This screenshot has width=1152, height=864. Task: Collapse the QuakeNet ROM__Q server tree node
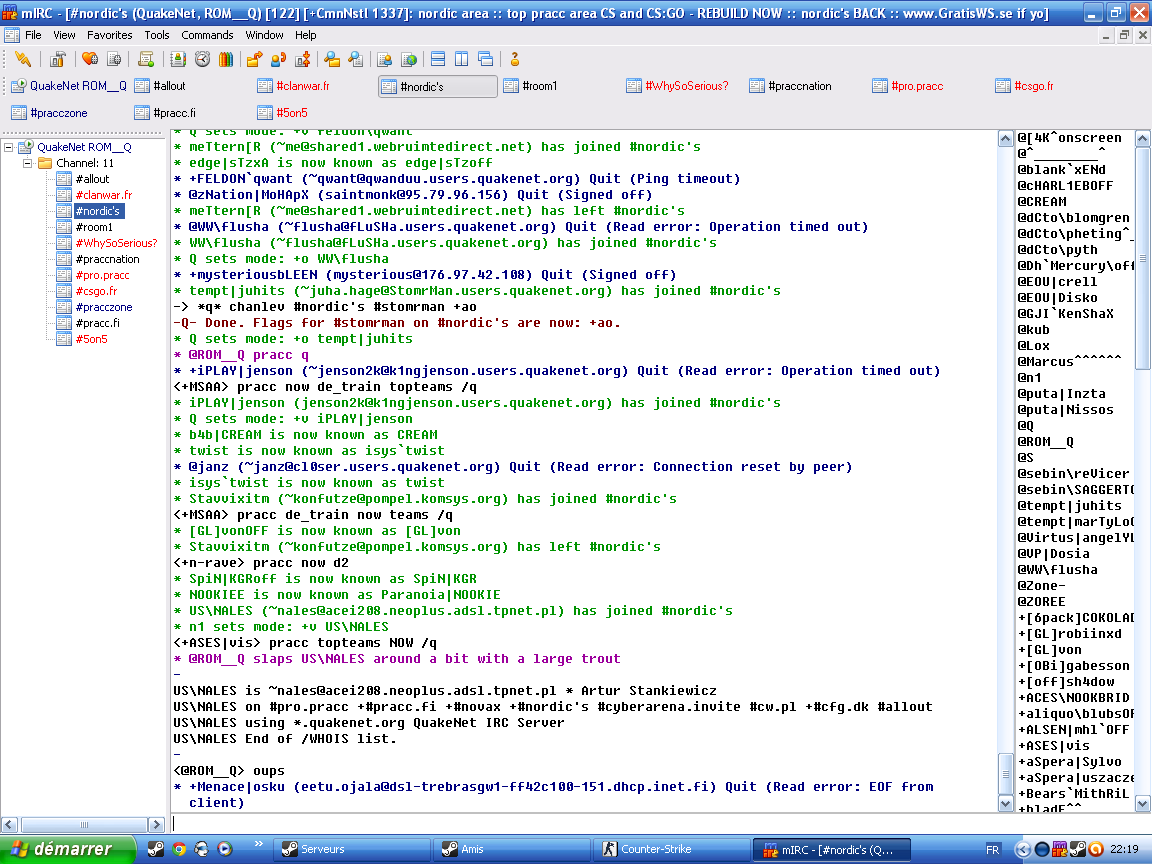tap(10, 147)
